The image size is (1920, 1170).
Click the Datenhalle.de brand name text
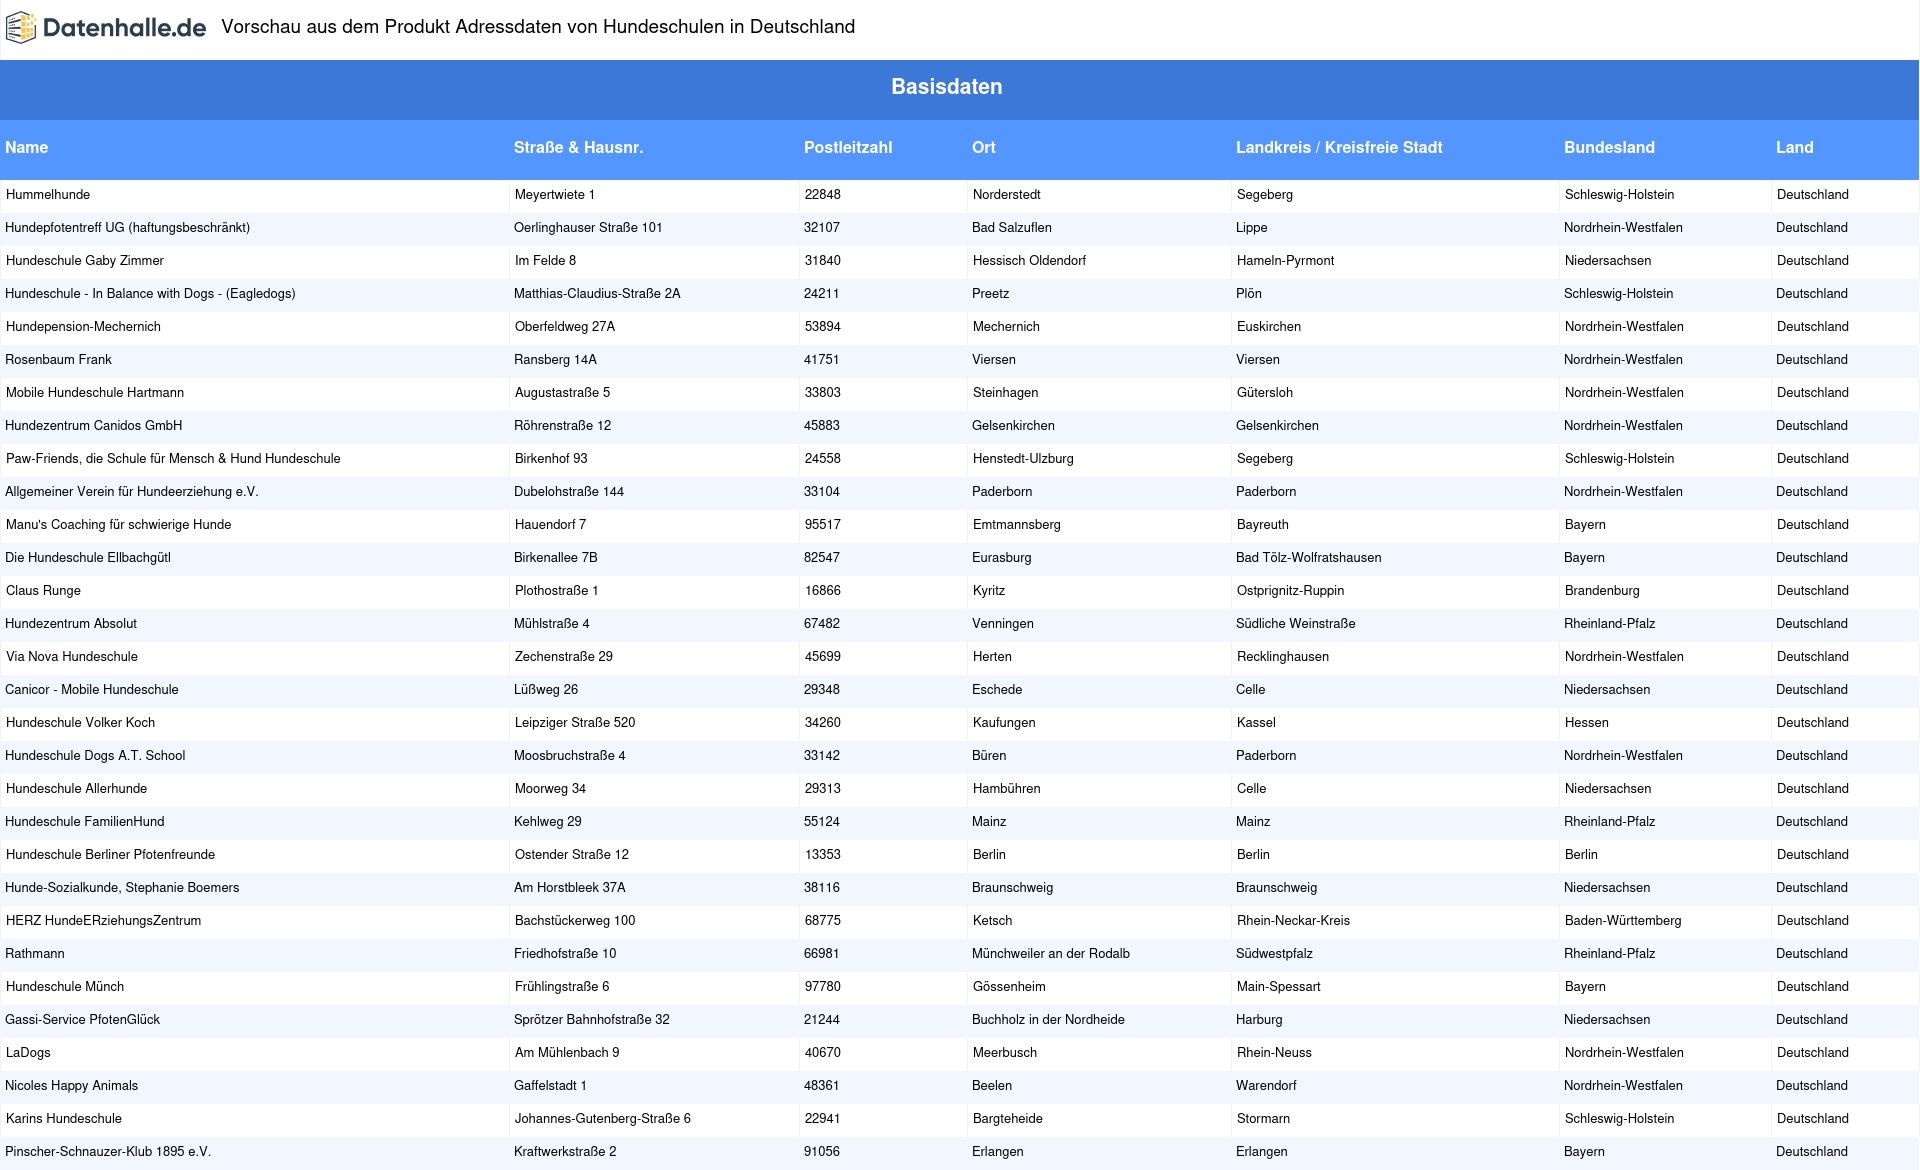[x=124, y=28]
